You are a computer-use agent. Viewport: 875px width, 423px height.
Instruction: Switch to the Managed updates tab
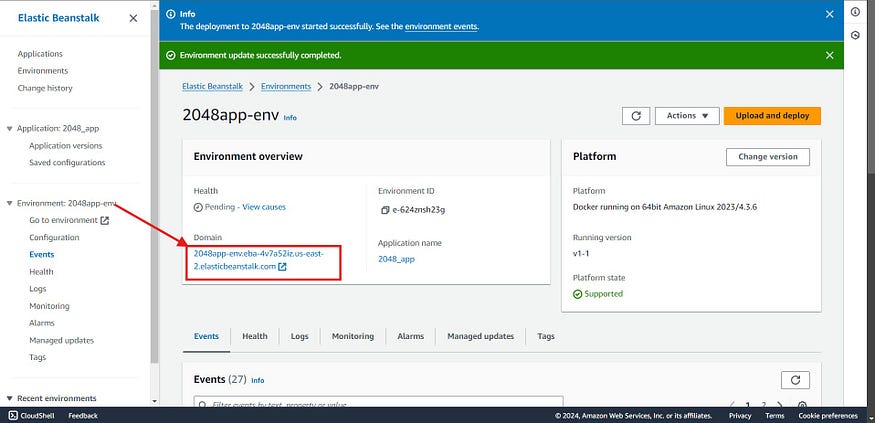(480, 337)
